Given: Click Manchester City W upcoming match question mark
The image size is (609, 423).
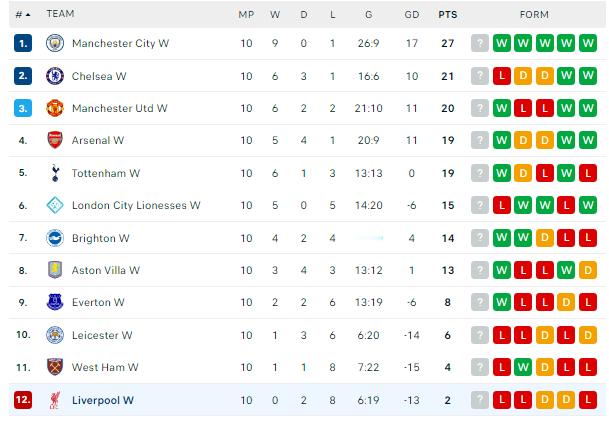Looking at the screenshot, I should pyautogui.click(x=480, y=44).
